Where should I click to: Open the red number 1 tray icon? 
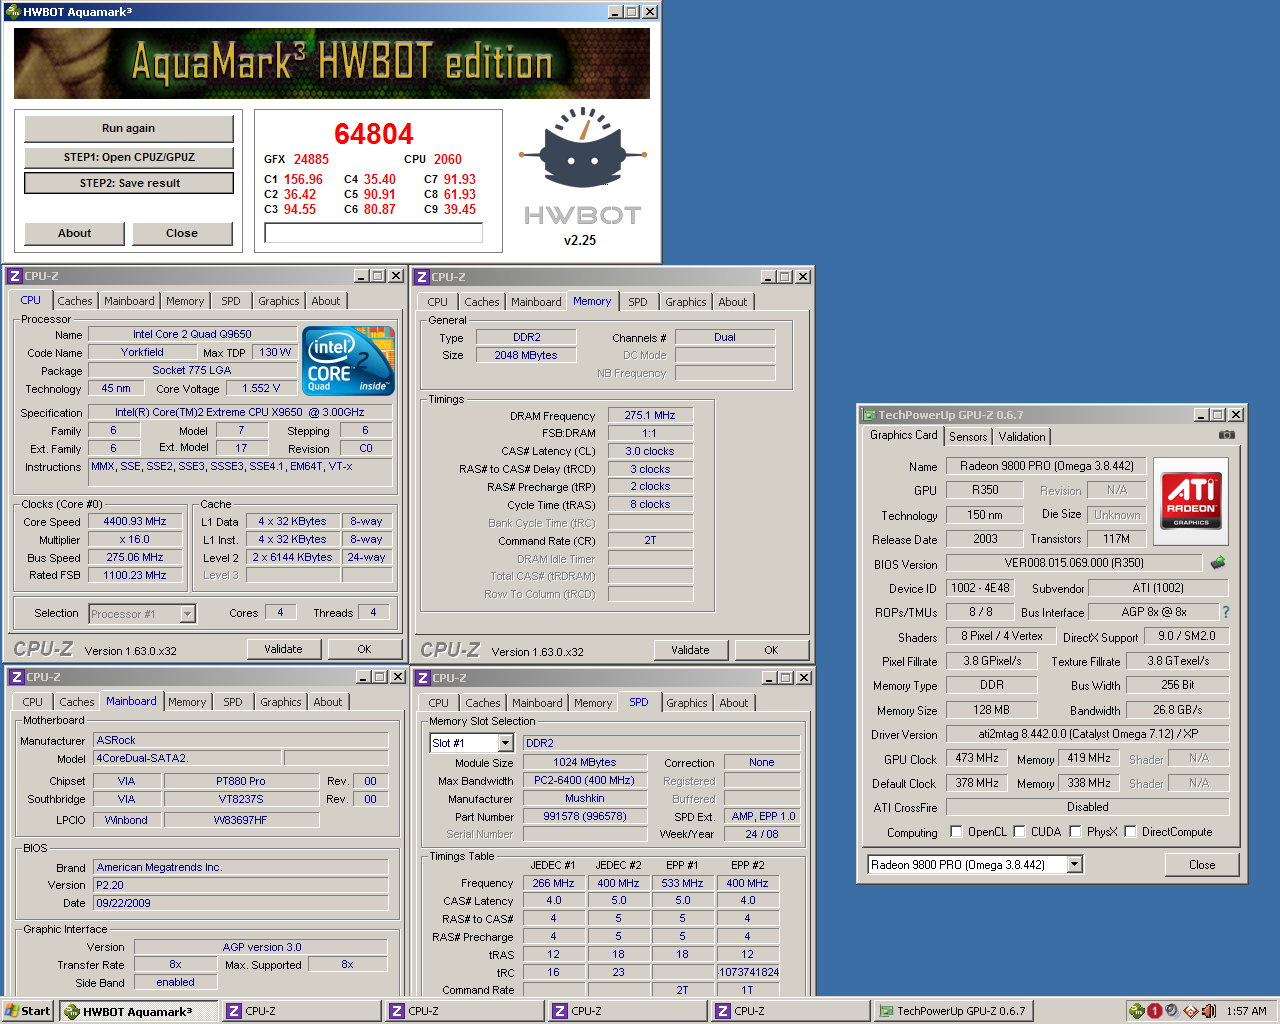click(1155, 1011)
